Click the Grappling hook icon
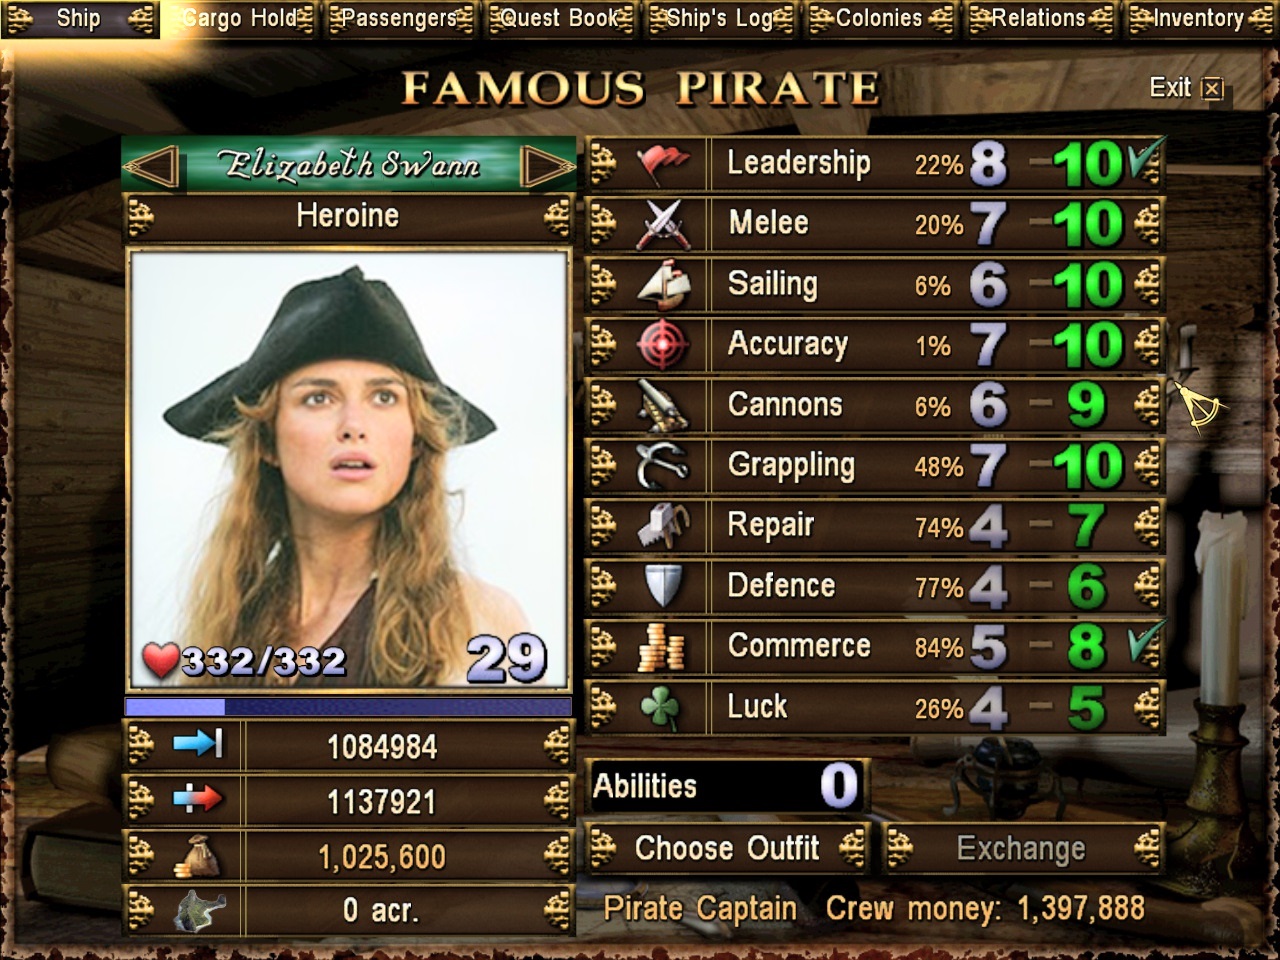Viewport: 1280px width, 960px height. (662, 466)
